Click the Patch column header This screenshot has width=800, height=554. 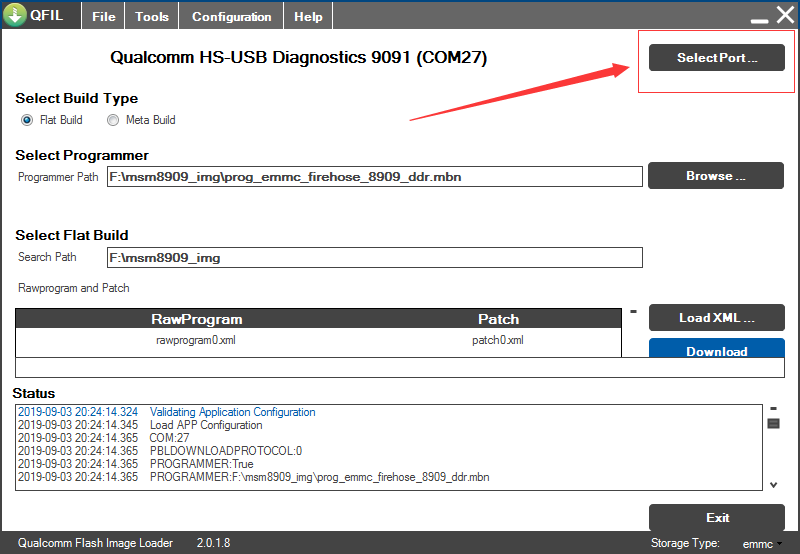[498, 319]
